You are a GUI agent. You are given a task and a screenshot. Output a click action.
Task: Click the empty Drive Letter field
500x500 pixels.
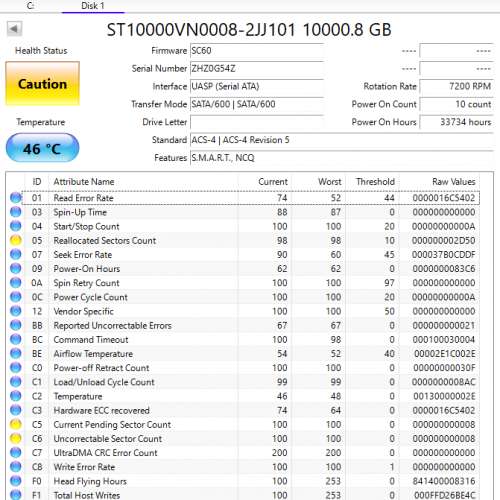point(257,122)
